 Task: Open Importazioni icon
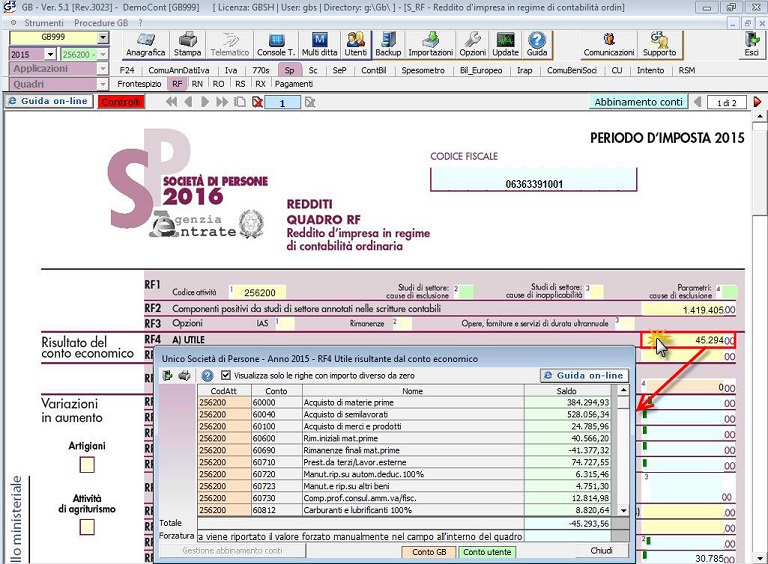431,45
